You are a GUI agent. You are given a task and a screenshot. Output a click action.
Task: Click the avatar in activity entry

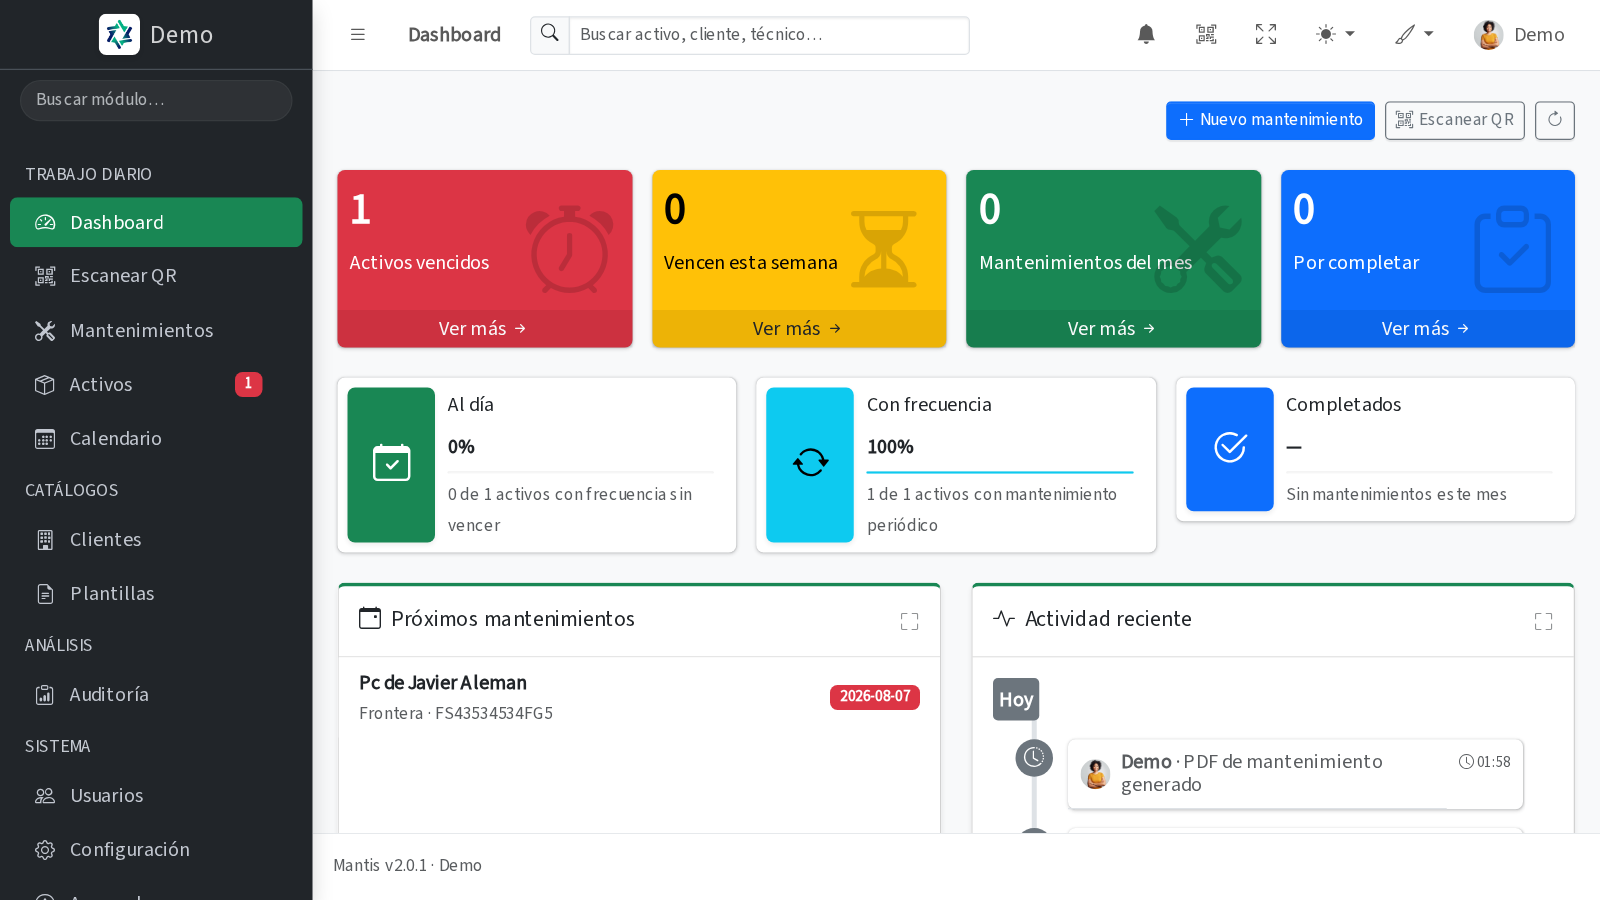coord(1096,774)
